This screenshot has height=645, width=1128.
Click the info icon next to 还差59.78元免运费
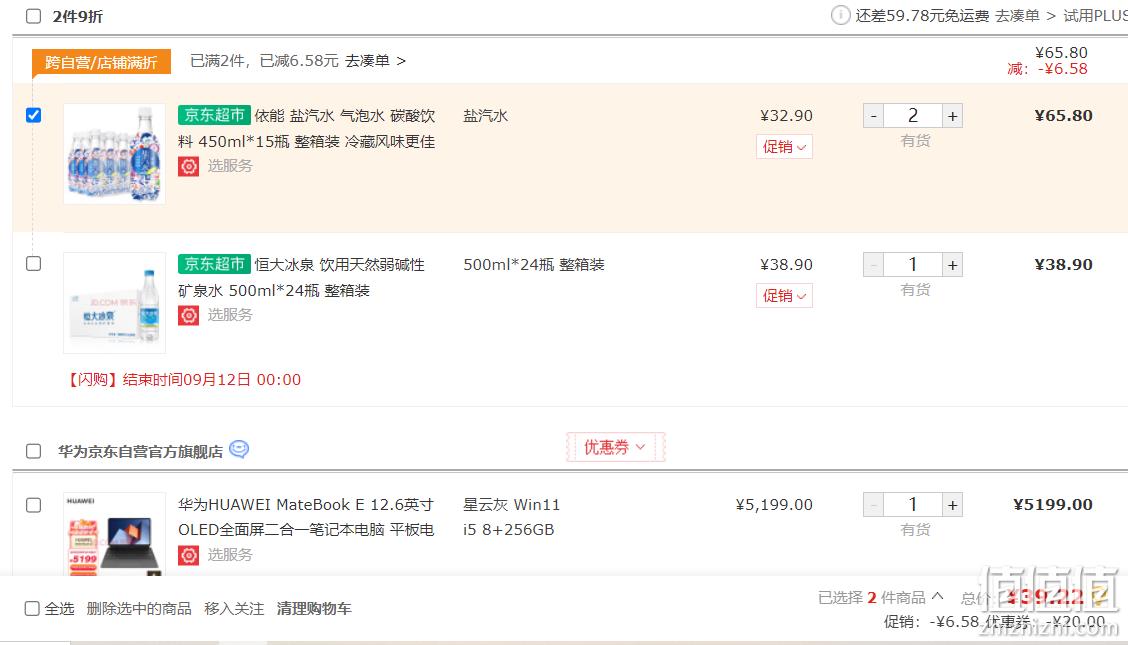840,15
